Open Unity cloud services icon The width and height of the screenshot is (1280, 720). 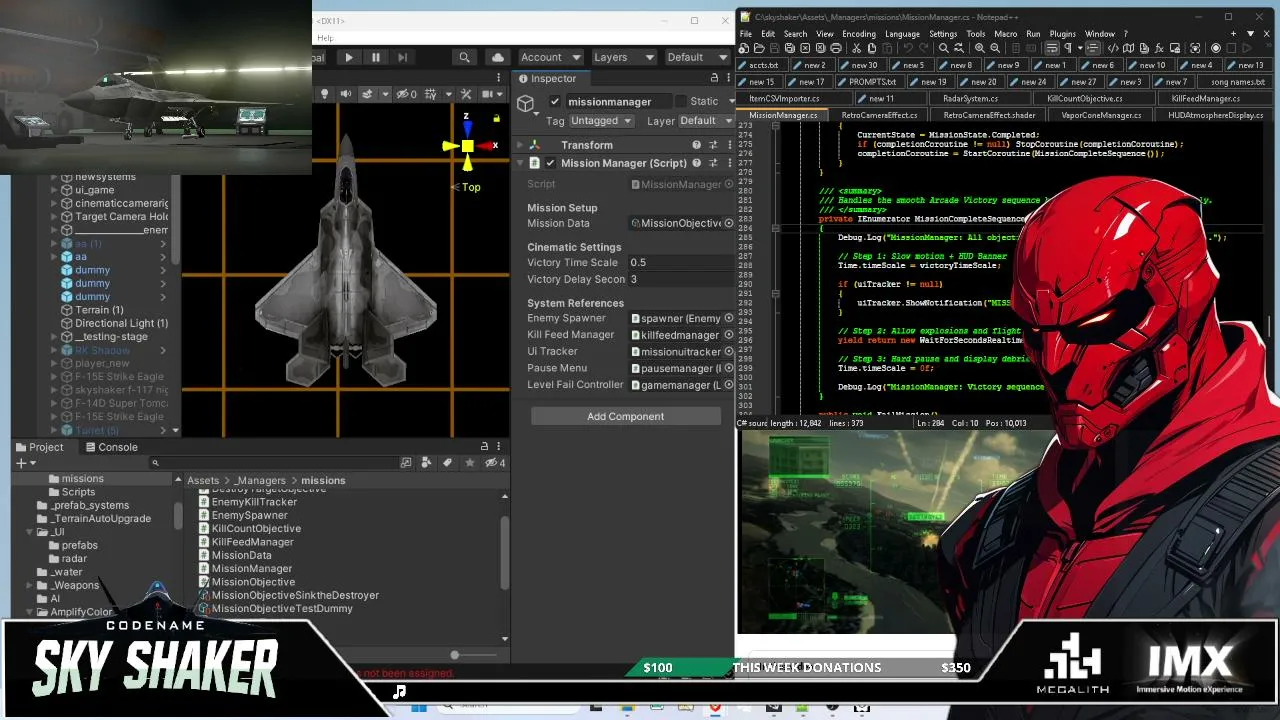click(497, 58)
